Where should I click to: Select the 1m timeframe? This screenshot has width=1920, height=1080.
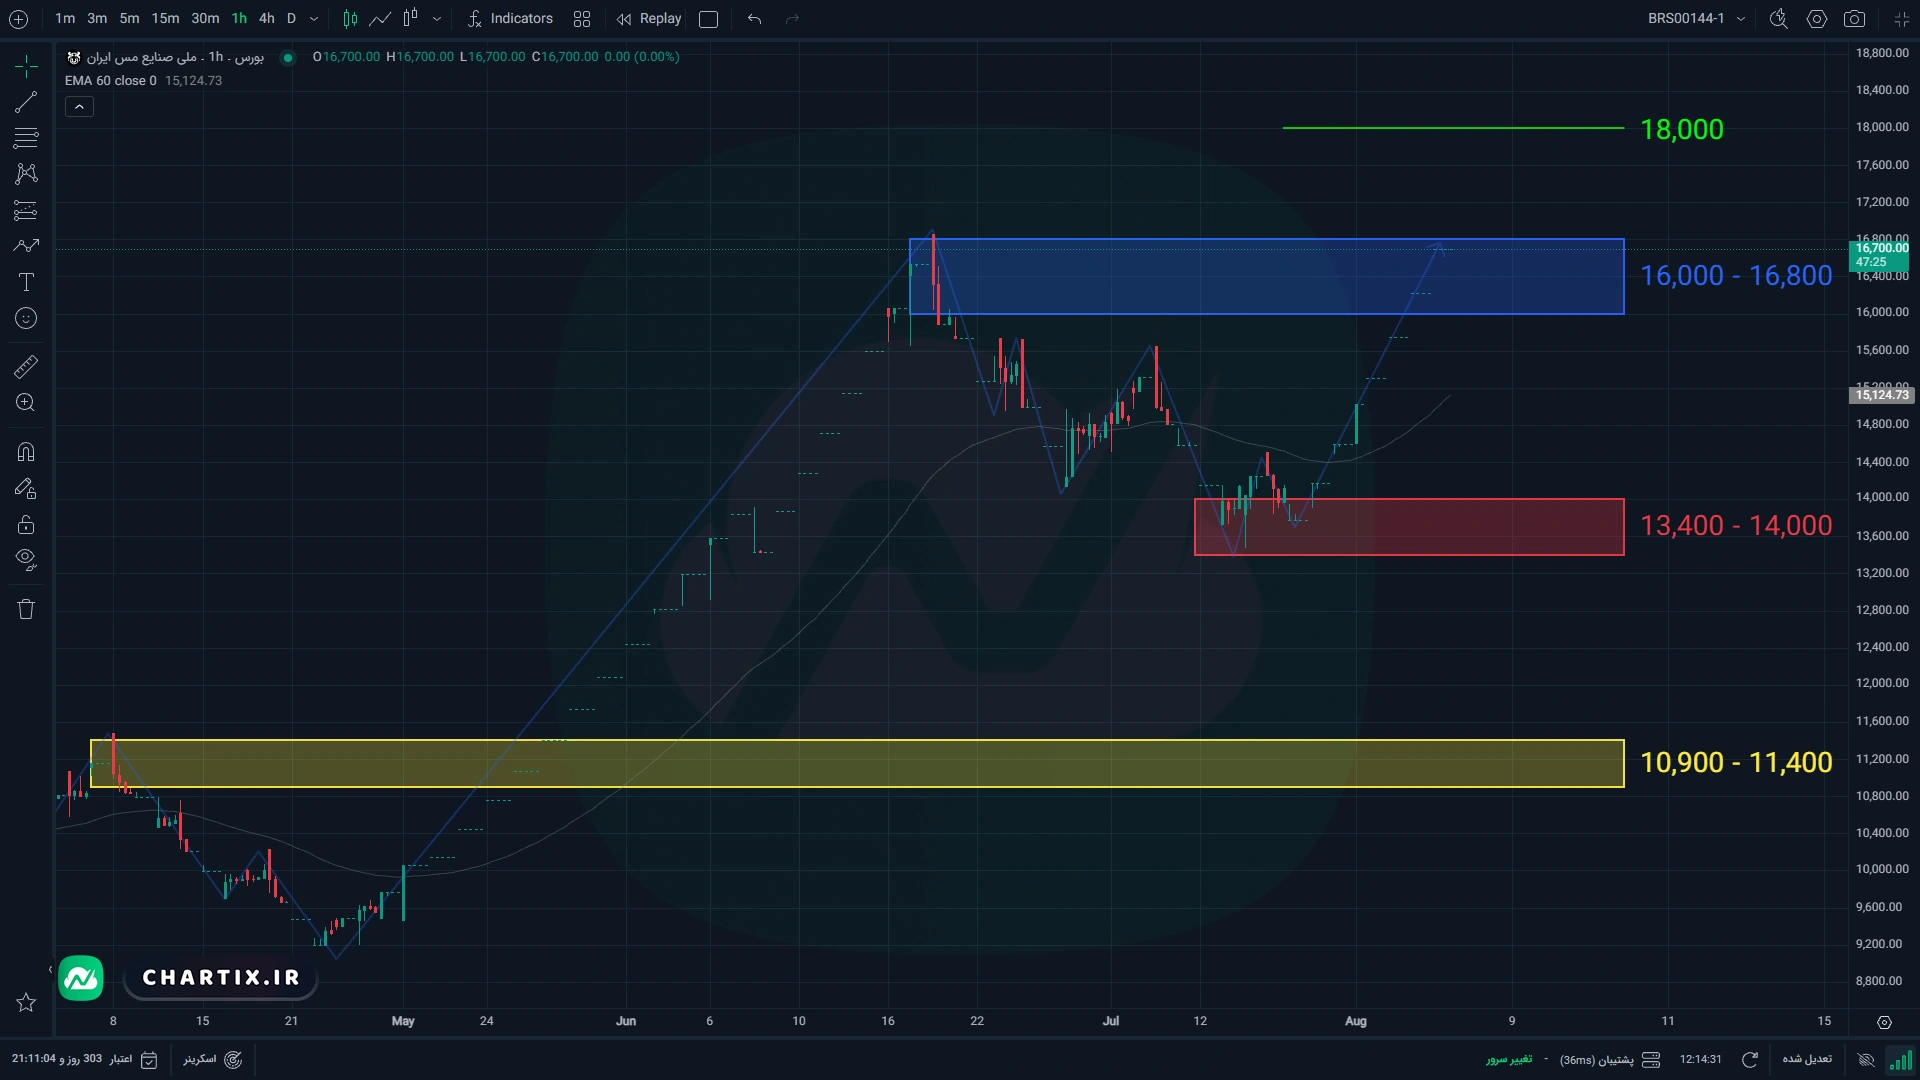click(x=65, y=19)
